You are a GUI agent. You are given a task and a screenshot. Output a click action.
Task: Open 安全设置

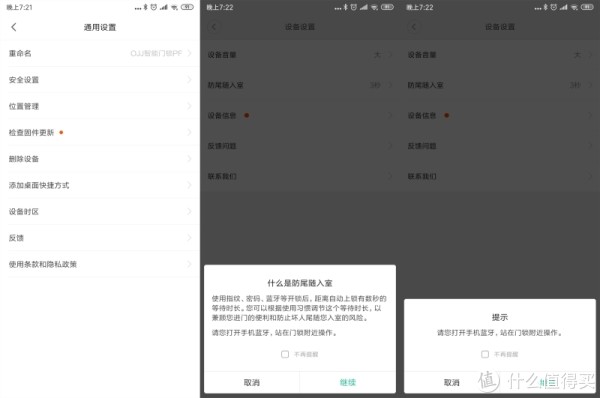(100, 80)
